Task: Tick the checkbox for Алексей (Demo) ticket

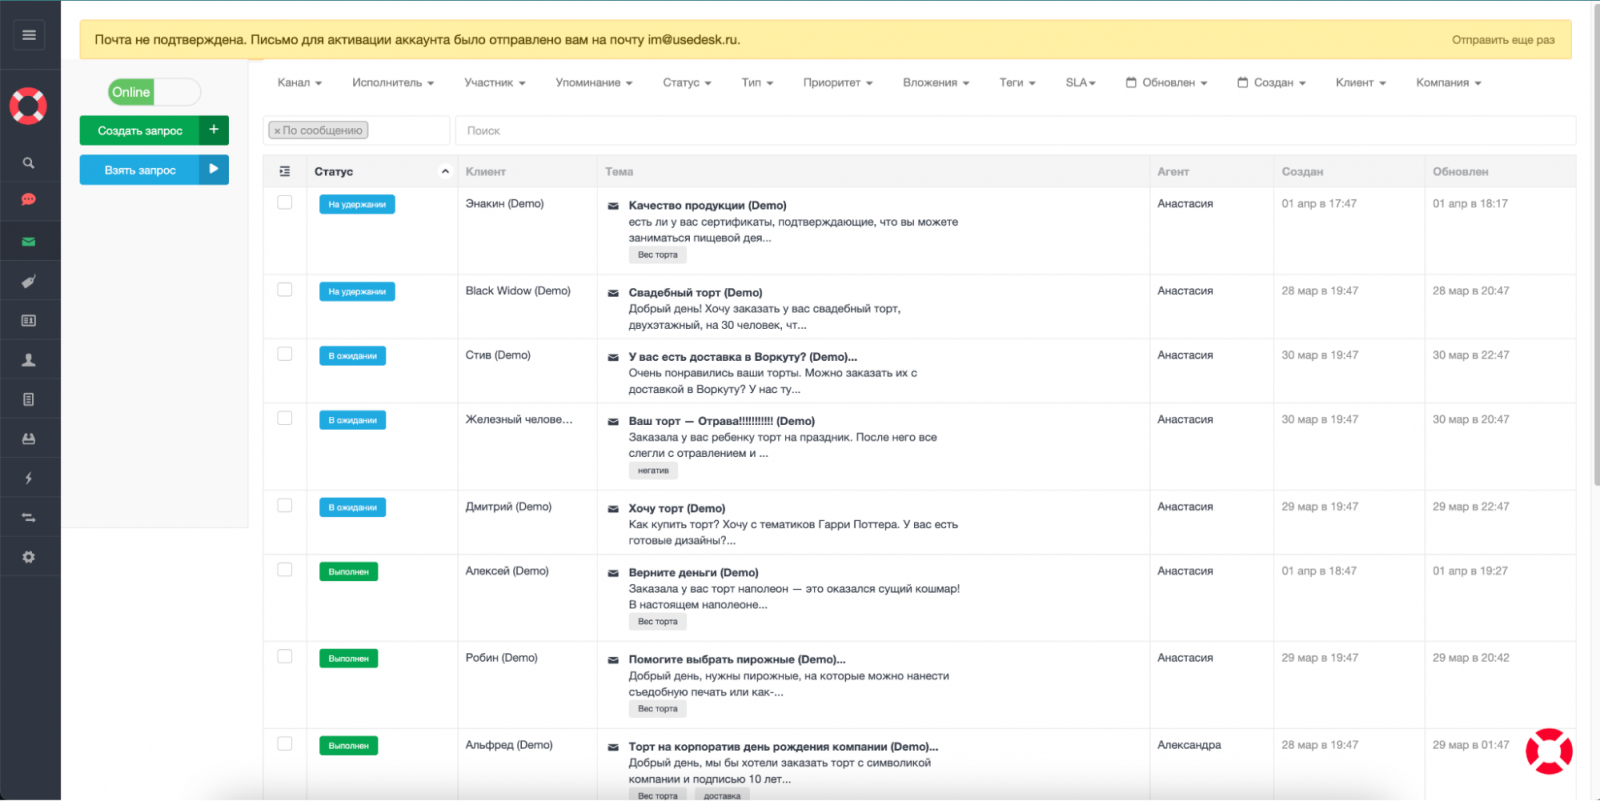Action: coord(285,570)
